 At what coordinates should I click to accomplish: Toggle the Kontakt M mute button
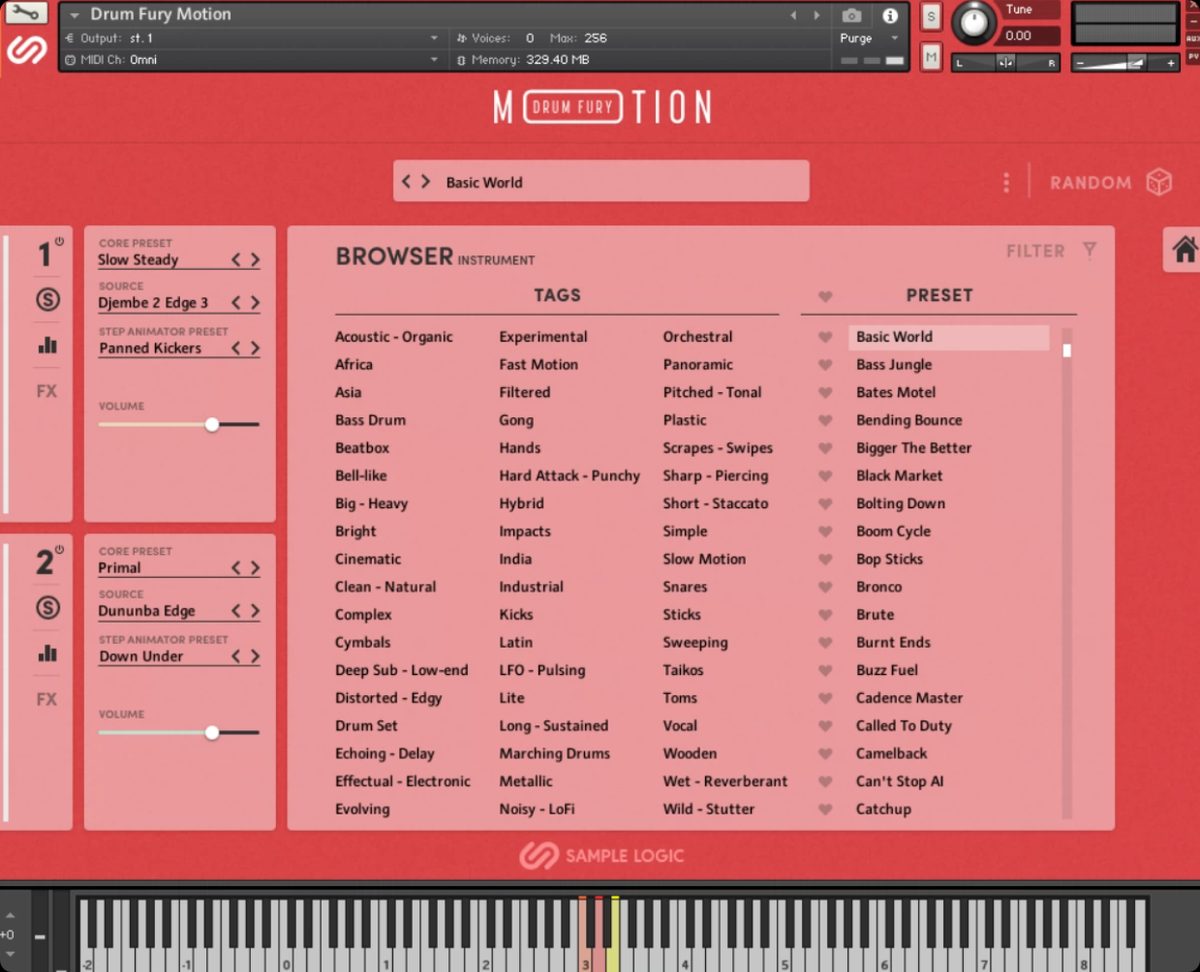(x=931, y=58)
